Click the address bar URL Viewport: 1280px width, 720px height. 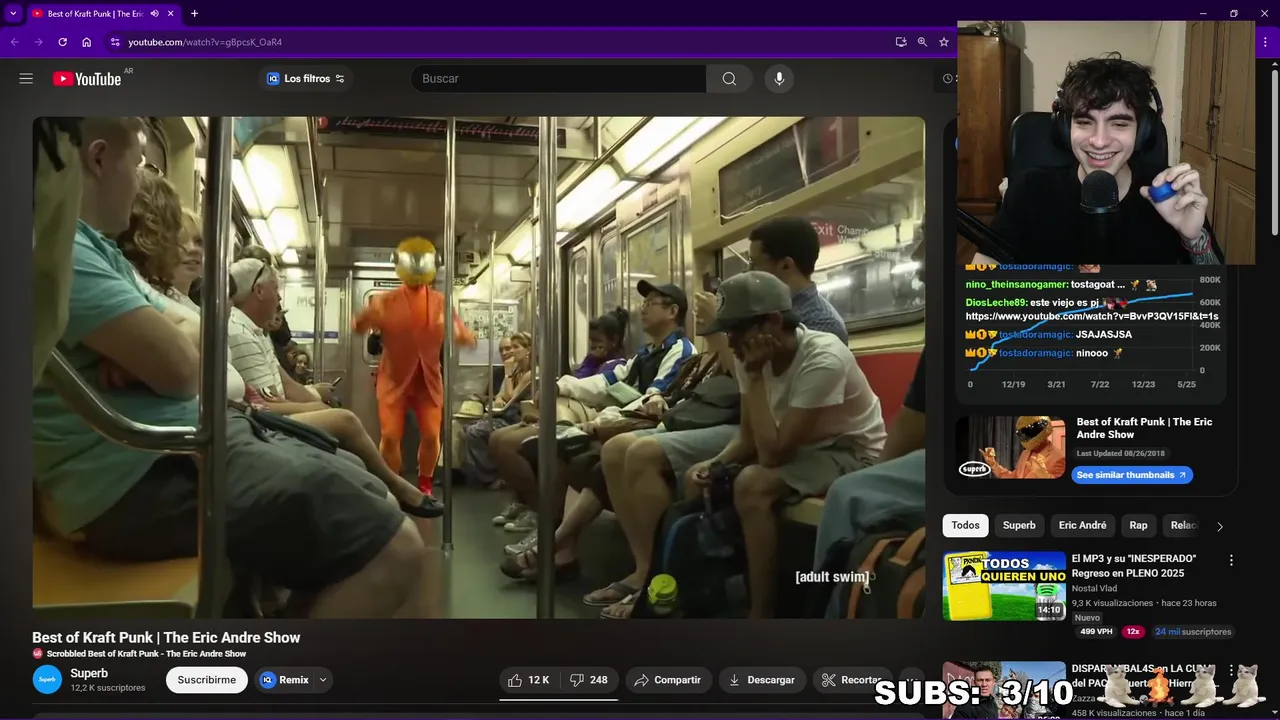(205, 42)
